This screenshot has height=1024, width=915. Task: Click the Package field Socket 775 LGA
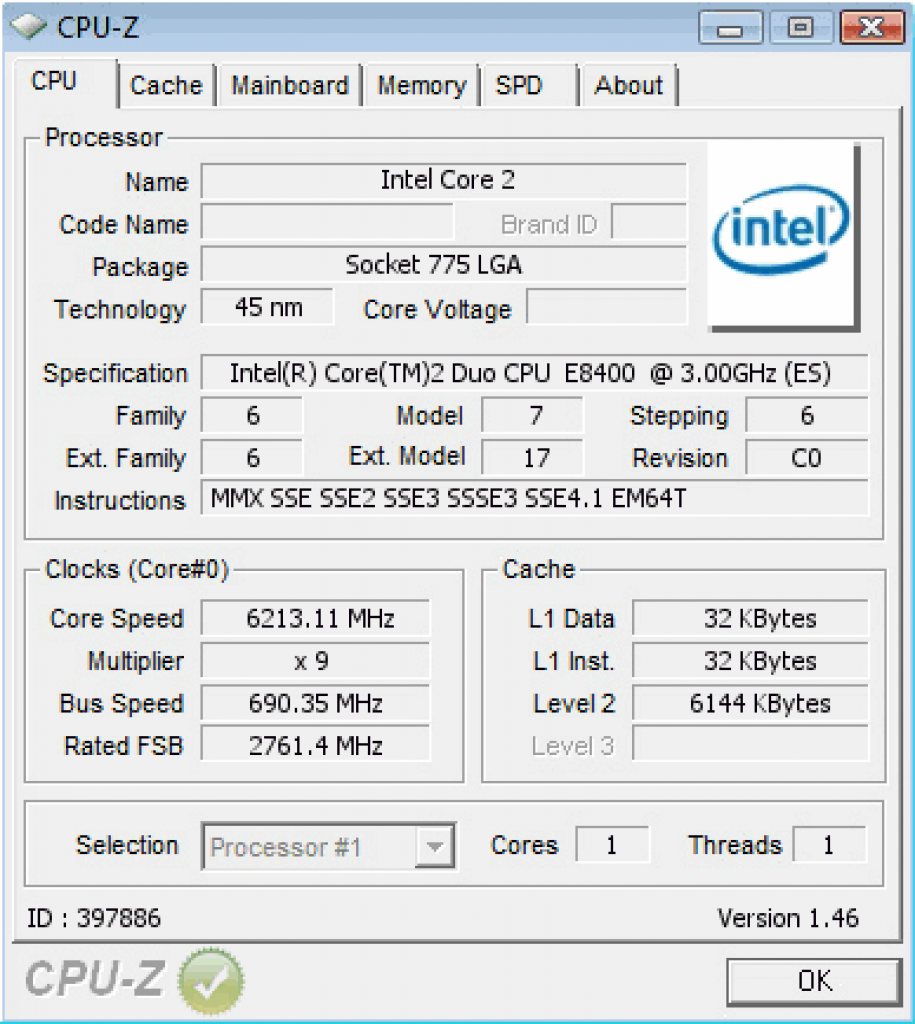(x=444, y=264)
